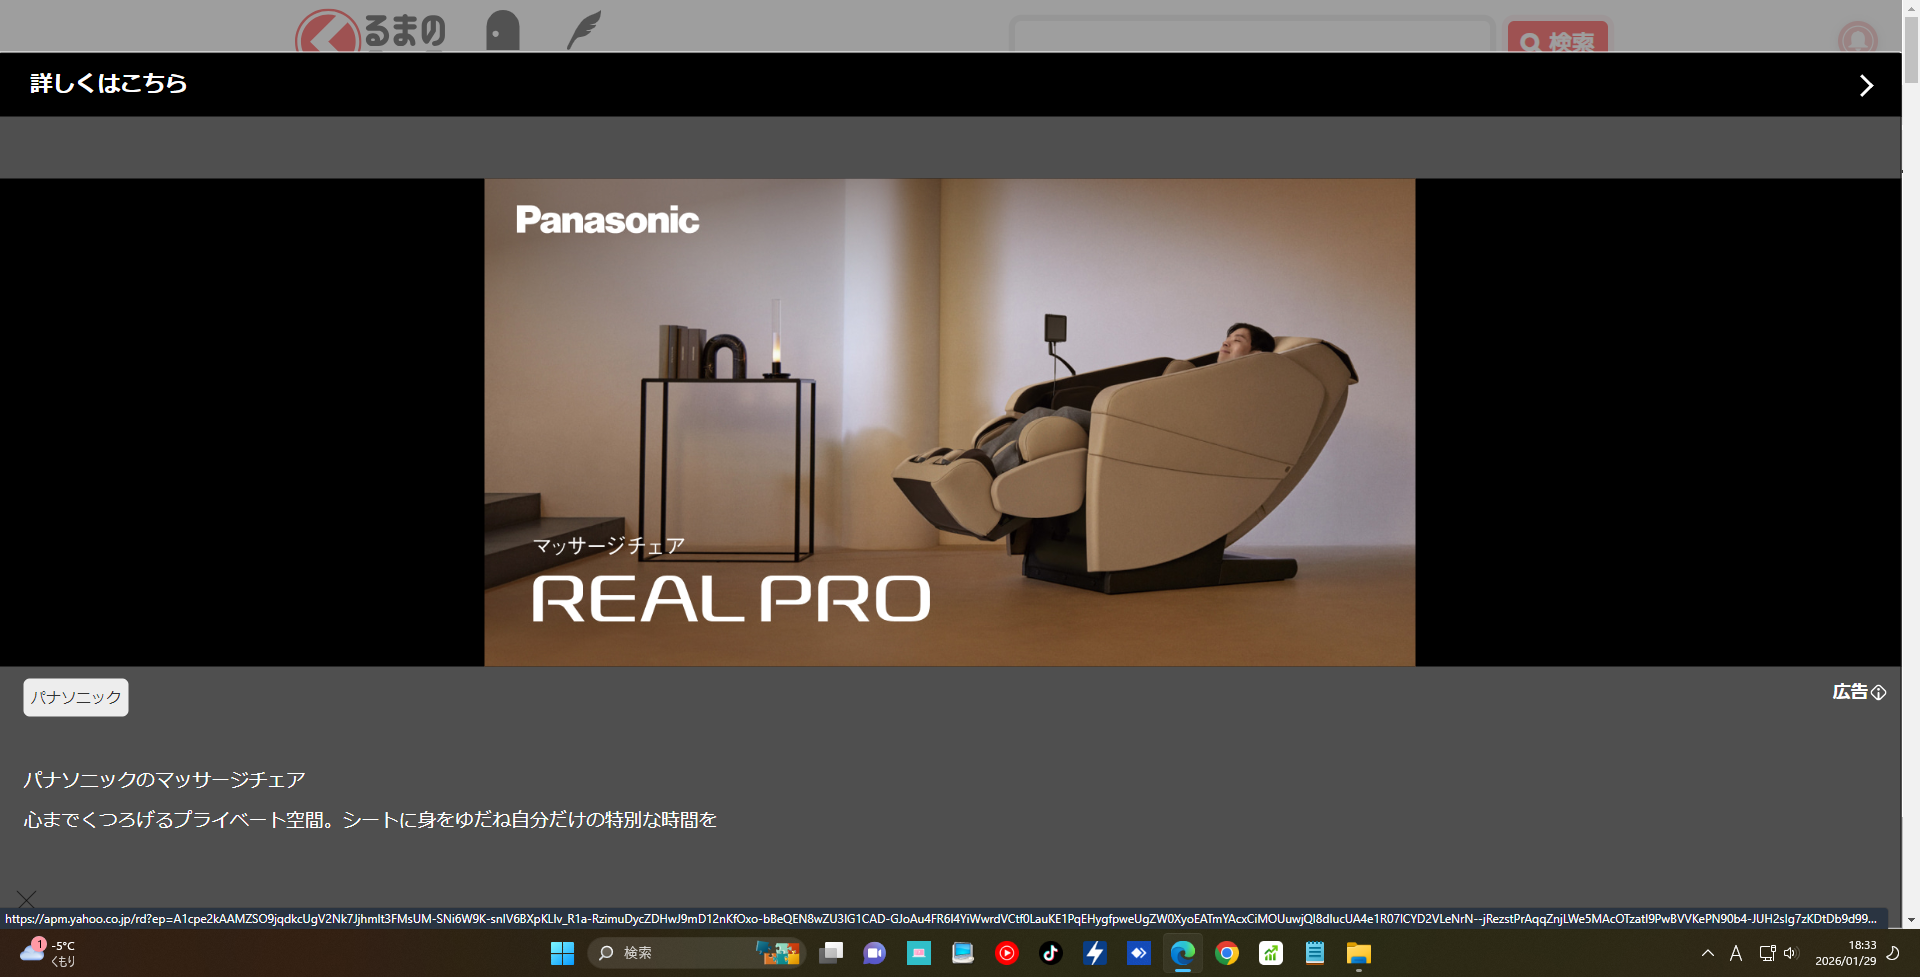The width and height of the screenshot is (1920, 977).
Task: Click the right chevron in the 詳しくはこちら bar
Action: [x=1865, y=85]
